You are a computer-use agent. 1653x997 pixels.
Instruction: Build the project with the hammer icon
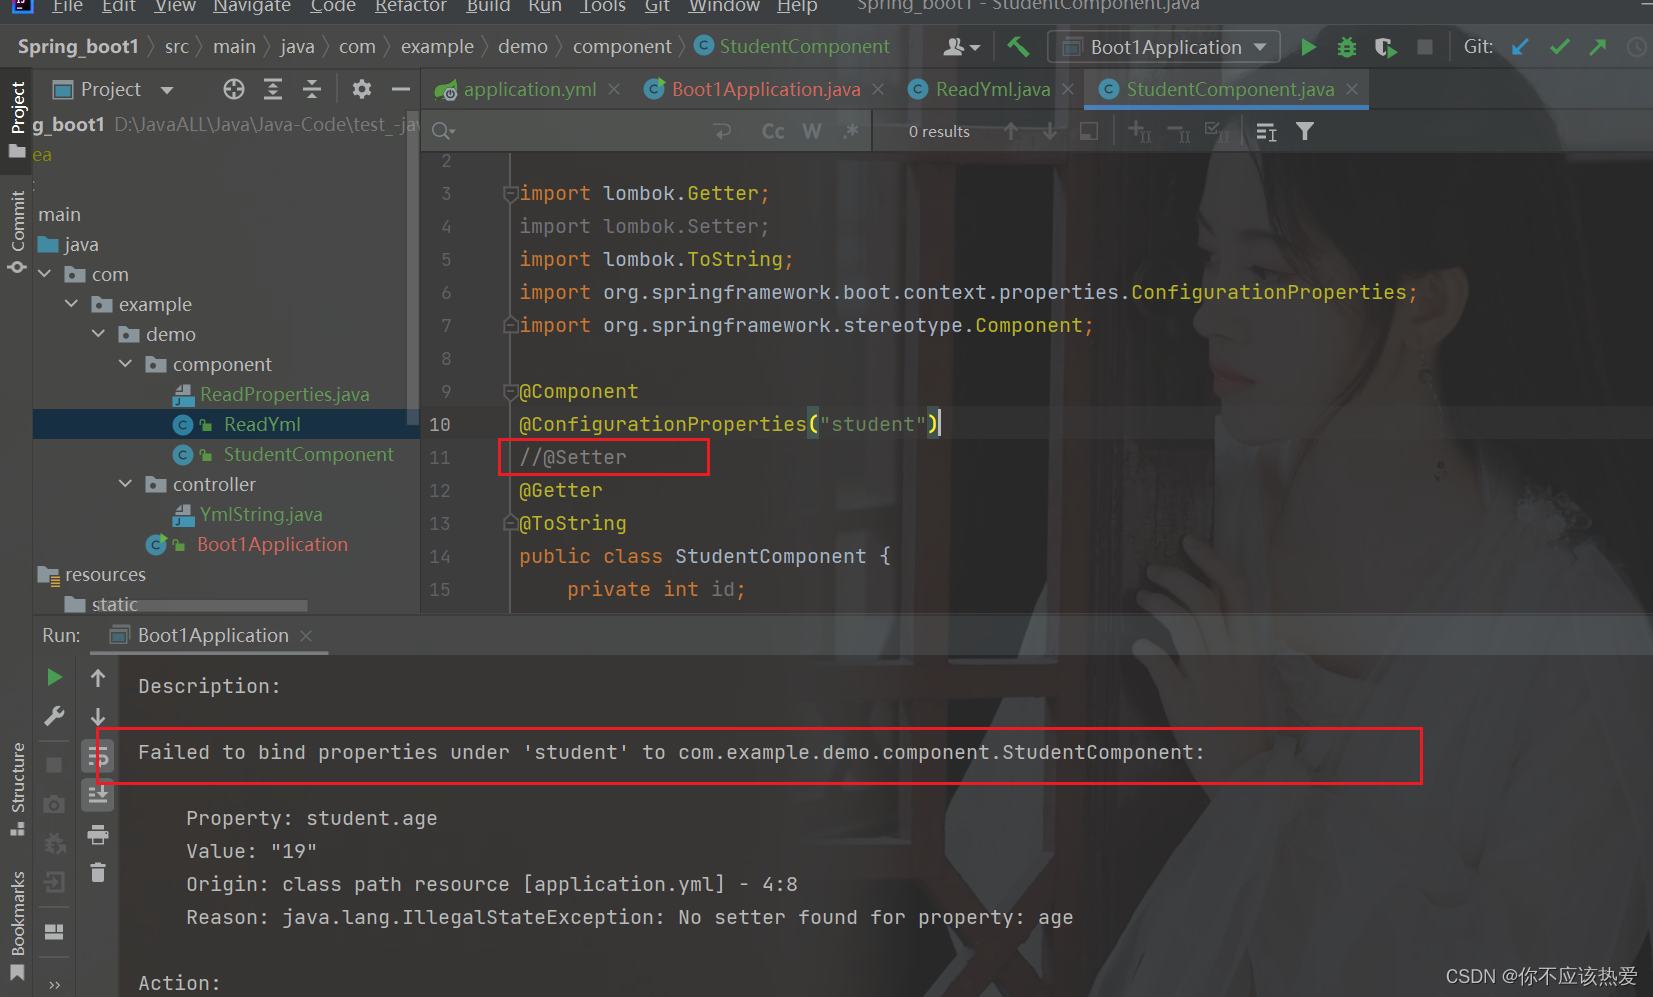point(1019,46)
